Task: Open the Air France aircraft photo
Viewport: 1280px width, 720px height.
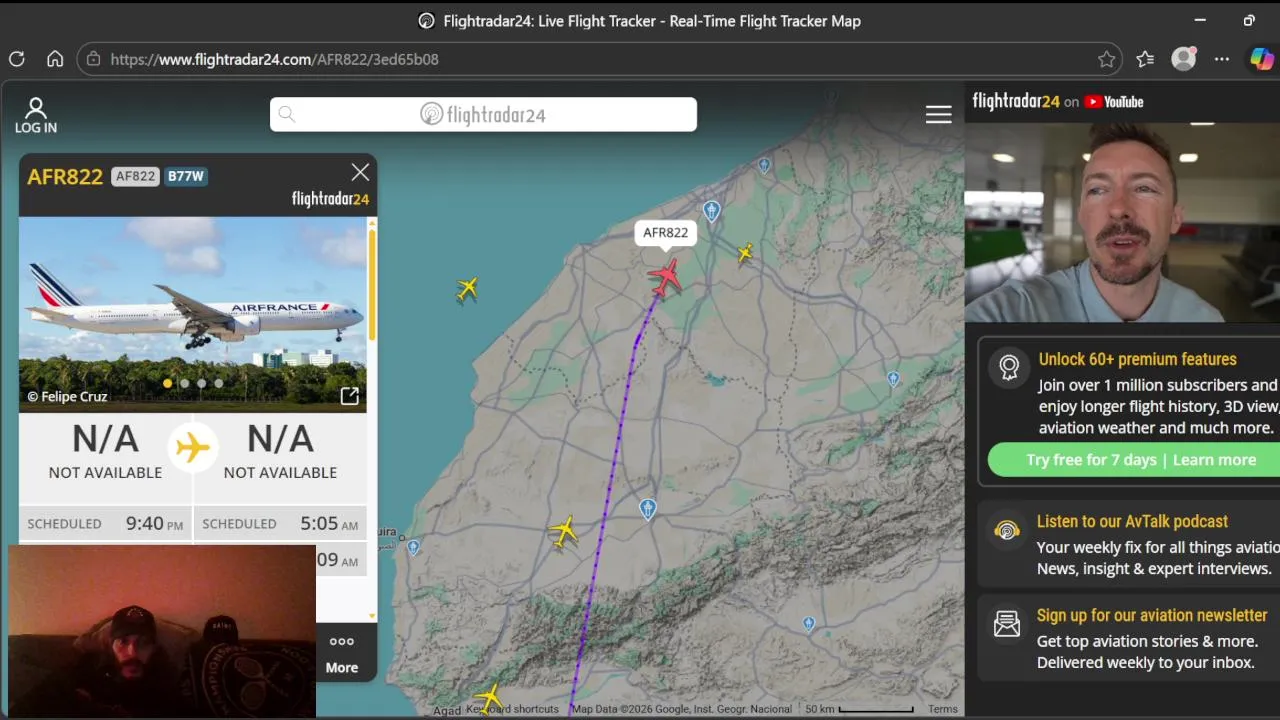Action: (192, 314)
